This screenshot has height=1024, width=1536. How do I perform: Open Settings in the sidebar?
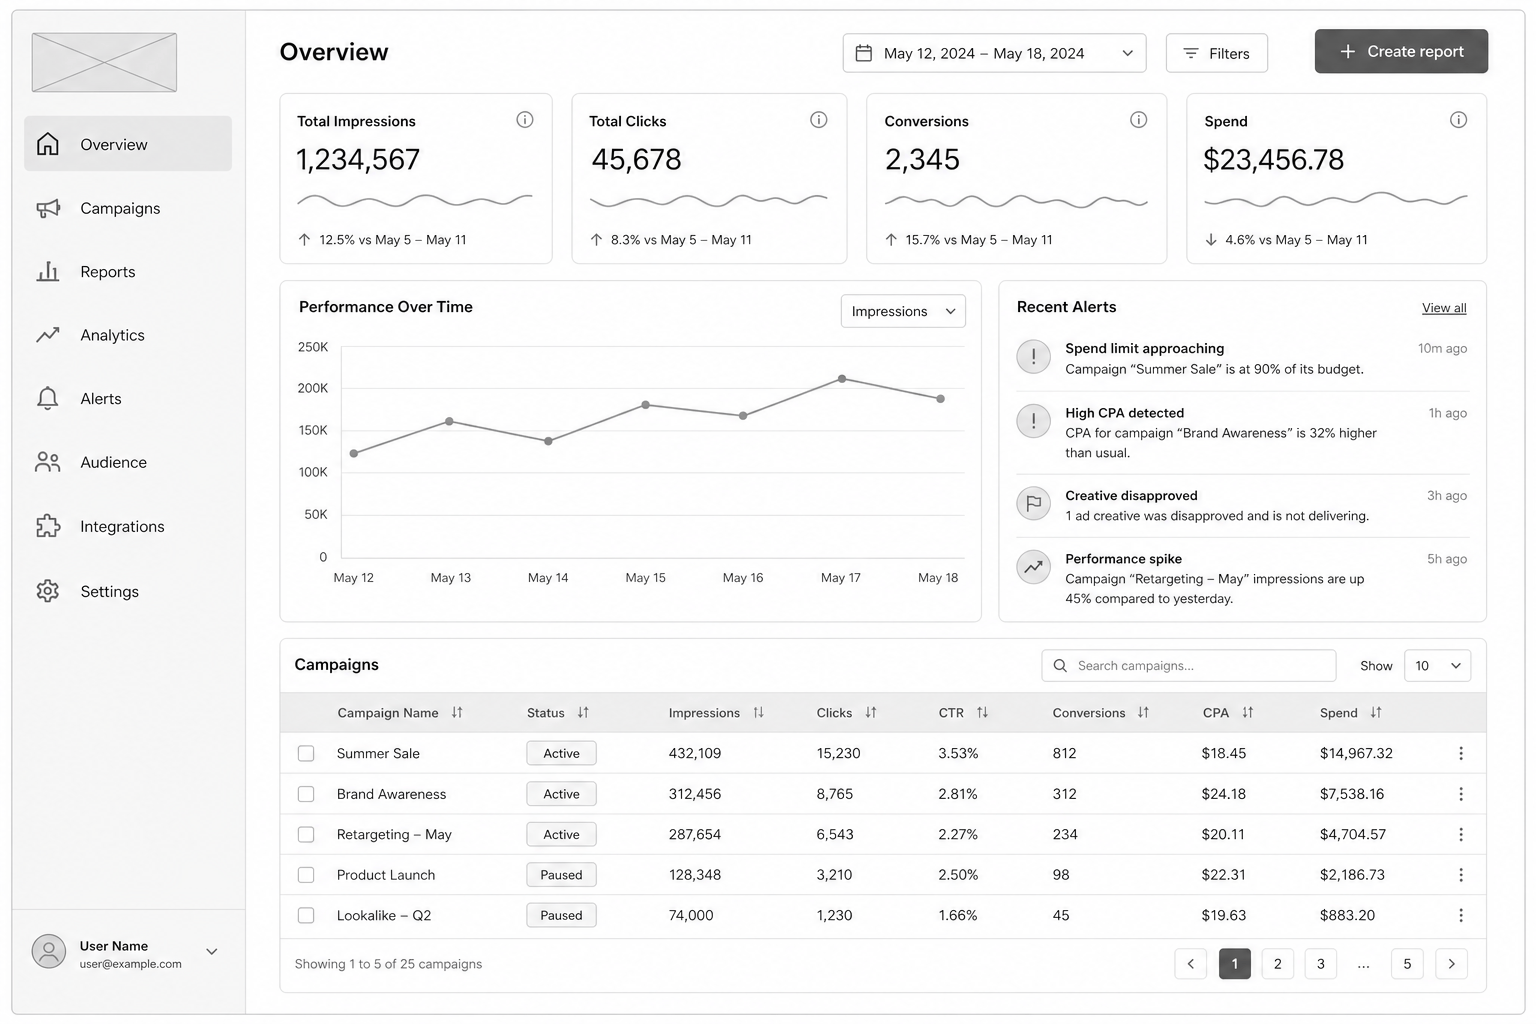(128, 591)
